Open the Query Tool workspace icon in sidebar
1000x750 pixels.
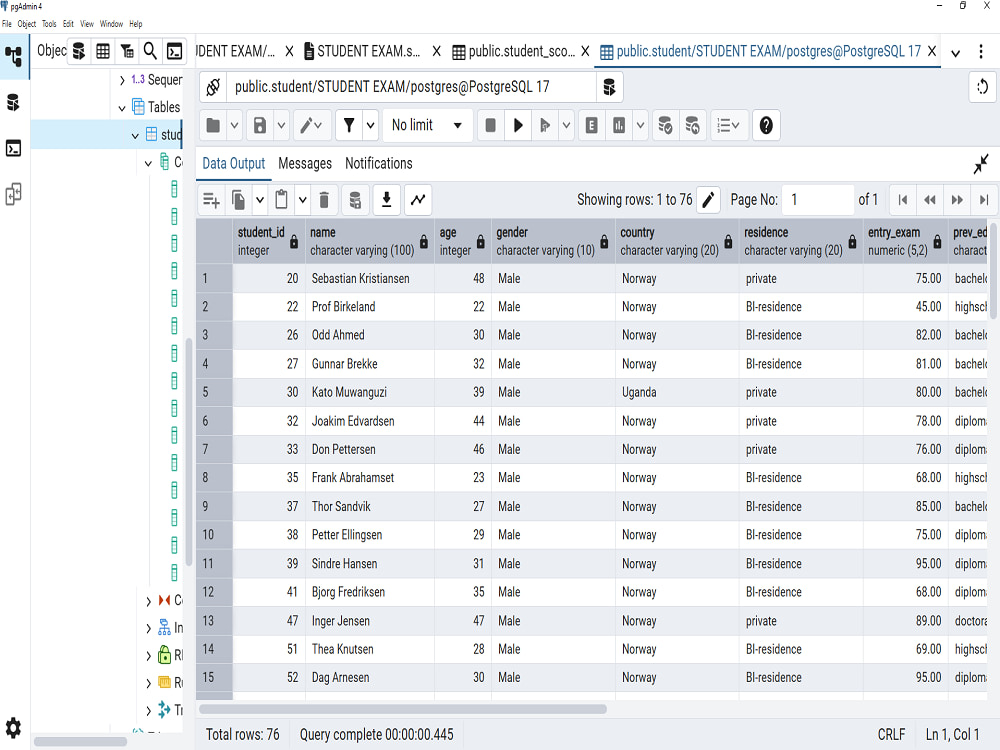[13, 103]
